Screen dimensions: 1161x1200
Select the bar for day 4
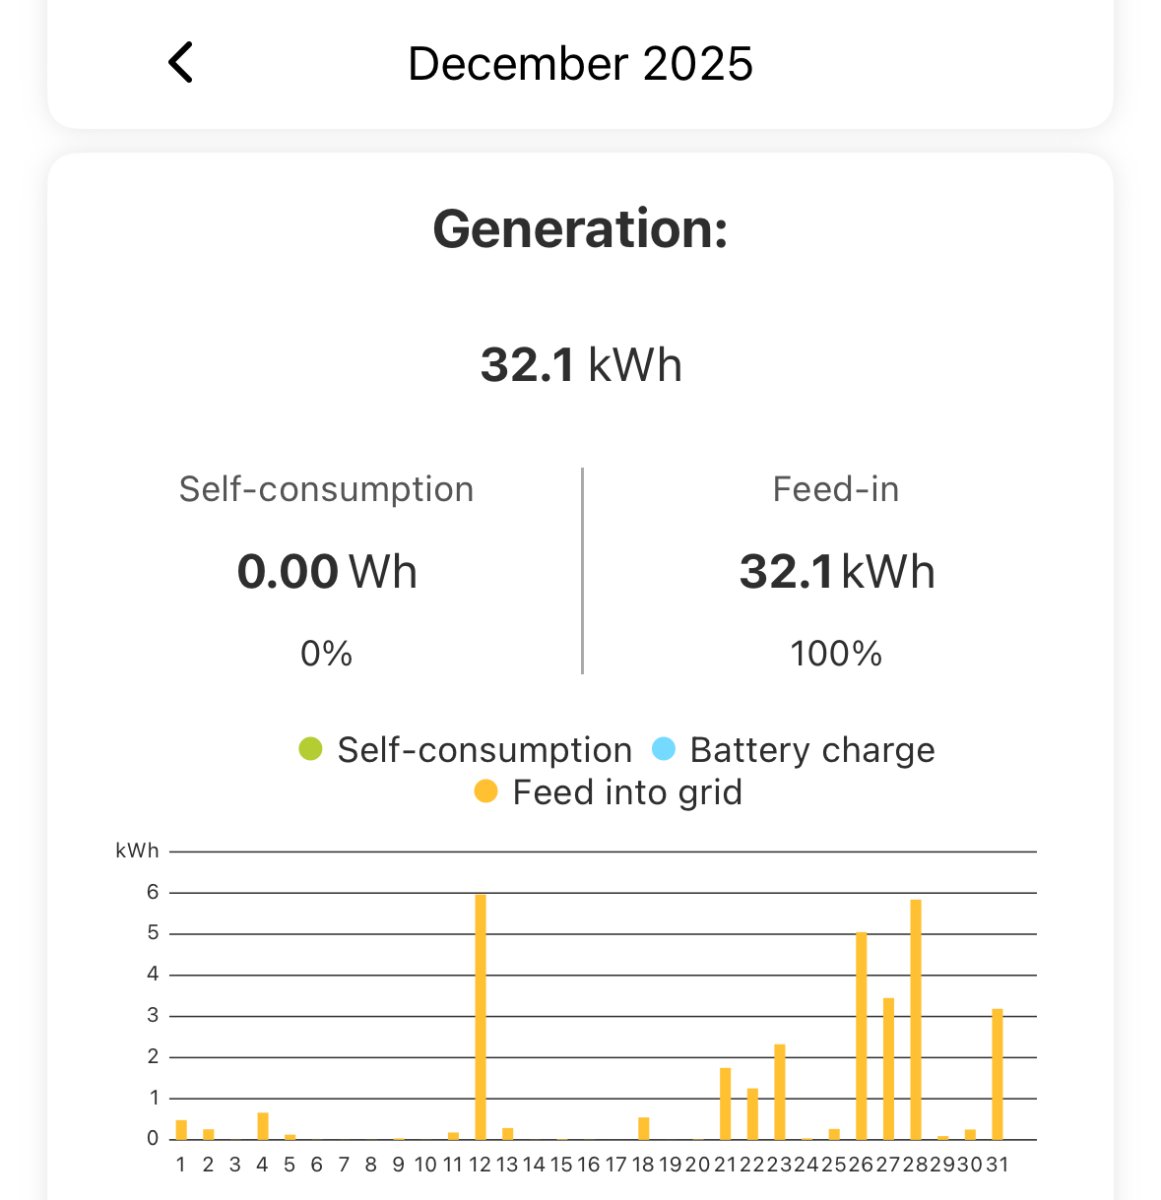263,1126
